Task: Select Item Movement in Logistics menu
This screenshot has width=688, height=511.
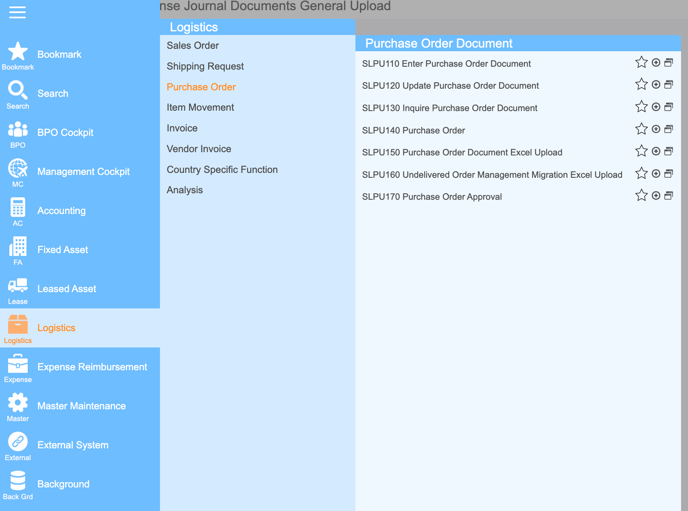Action: [200, 108]
